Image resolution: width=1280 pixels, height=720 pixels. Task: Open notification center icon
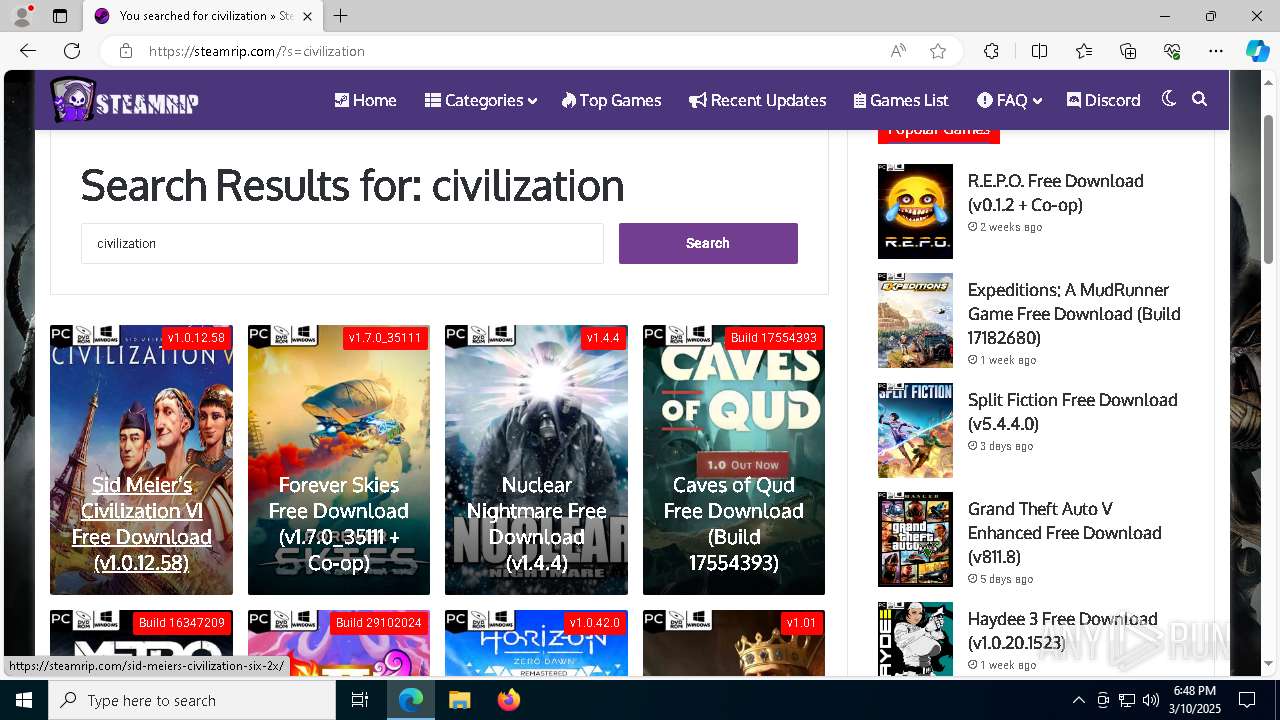coord(1247,700)
